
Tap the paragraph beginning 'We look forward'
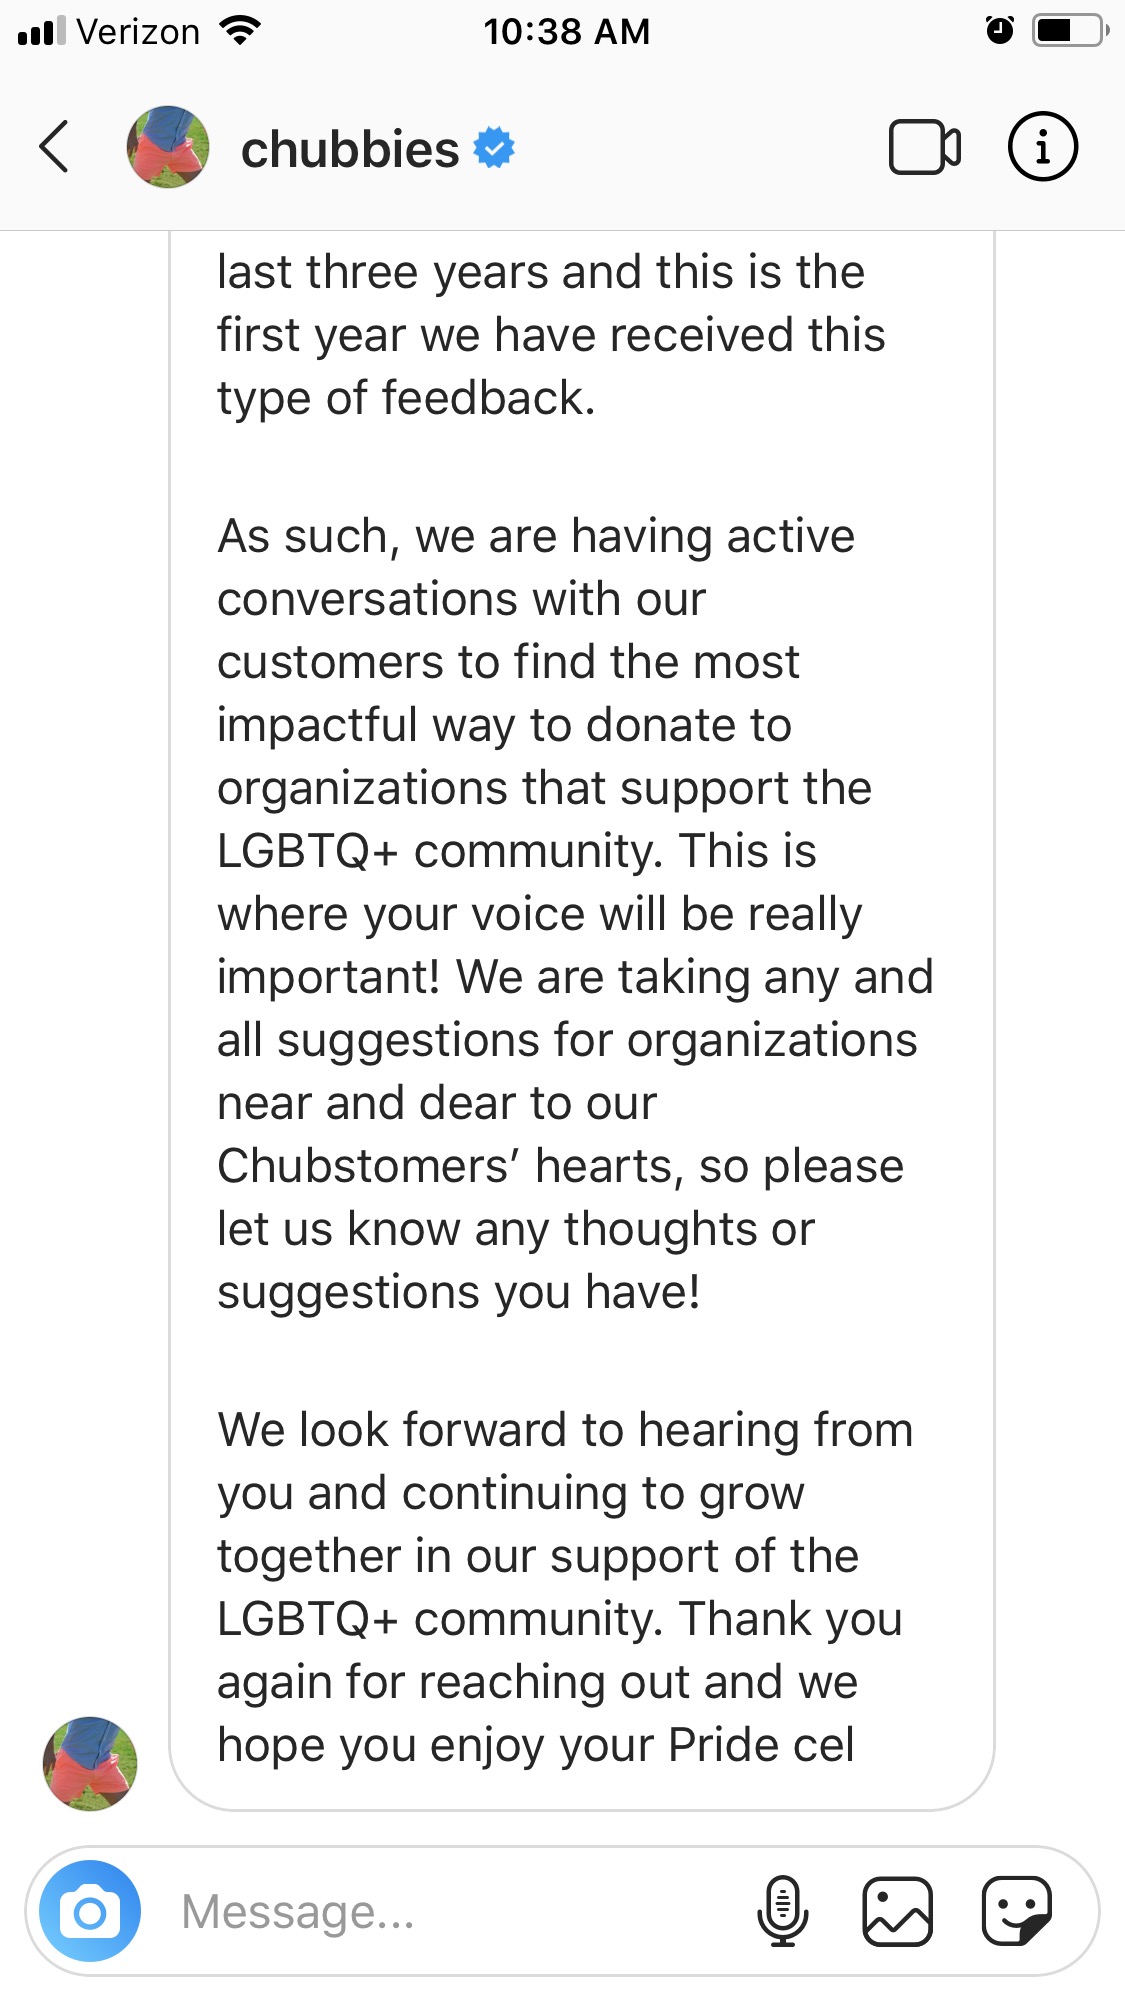tap(565, 1587)
